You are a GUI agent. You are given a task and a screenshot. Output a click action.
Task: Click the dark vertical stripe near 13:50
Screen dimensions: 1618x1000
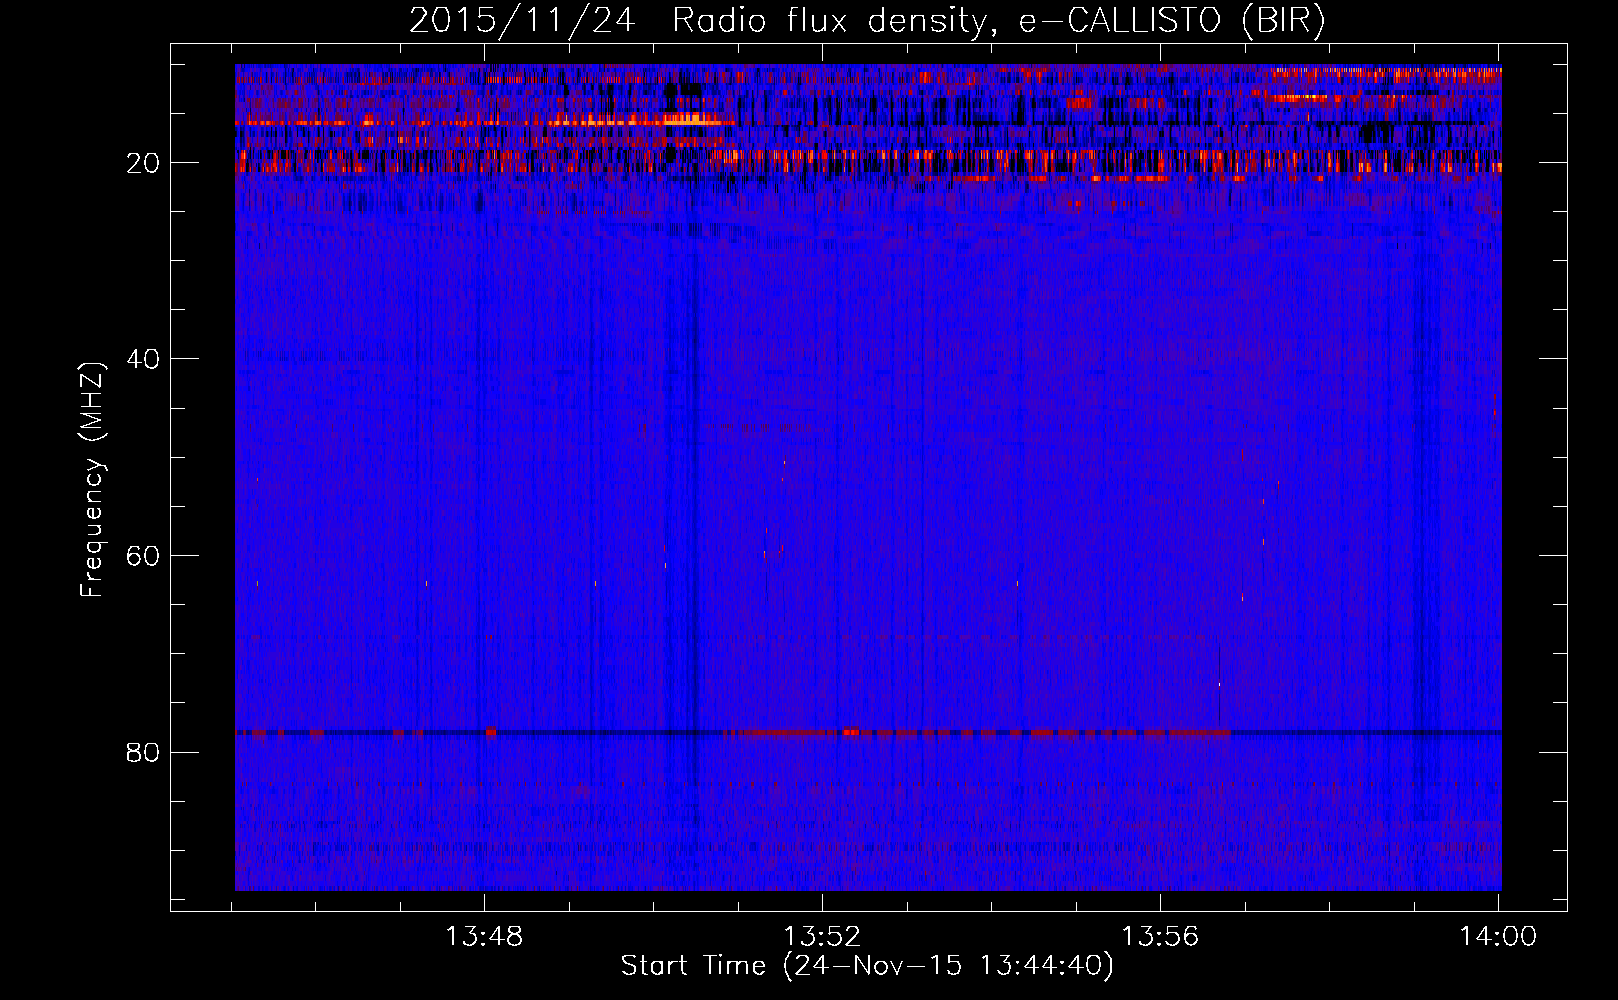tap(692, 500)
